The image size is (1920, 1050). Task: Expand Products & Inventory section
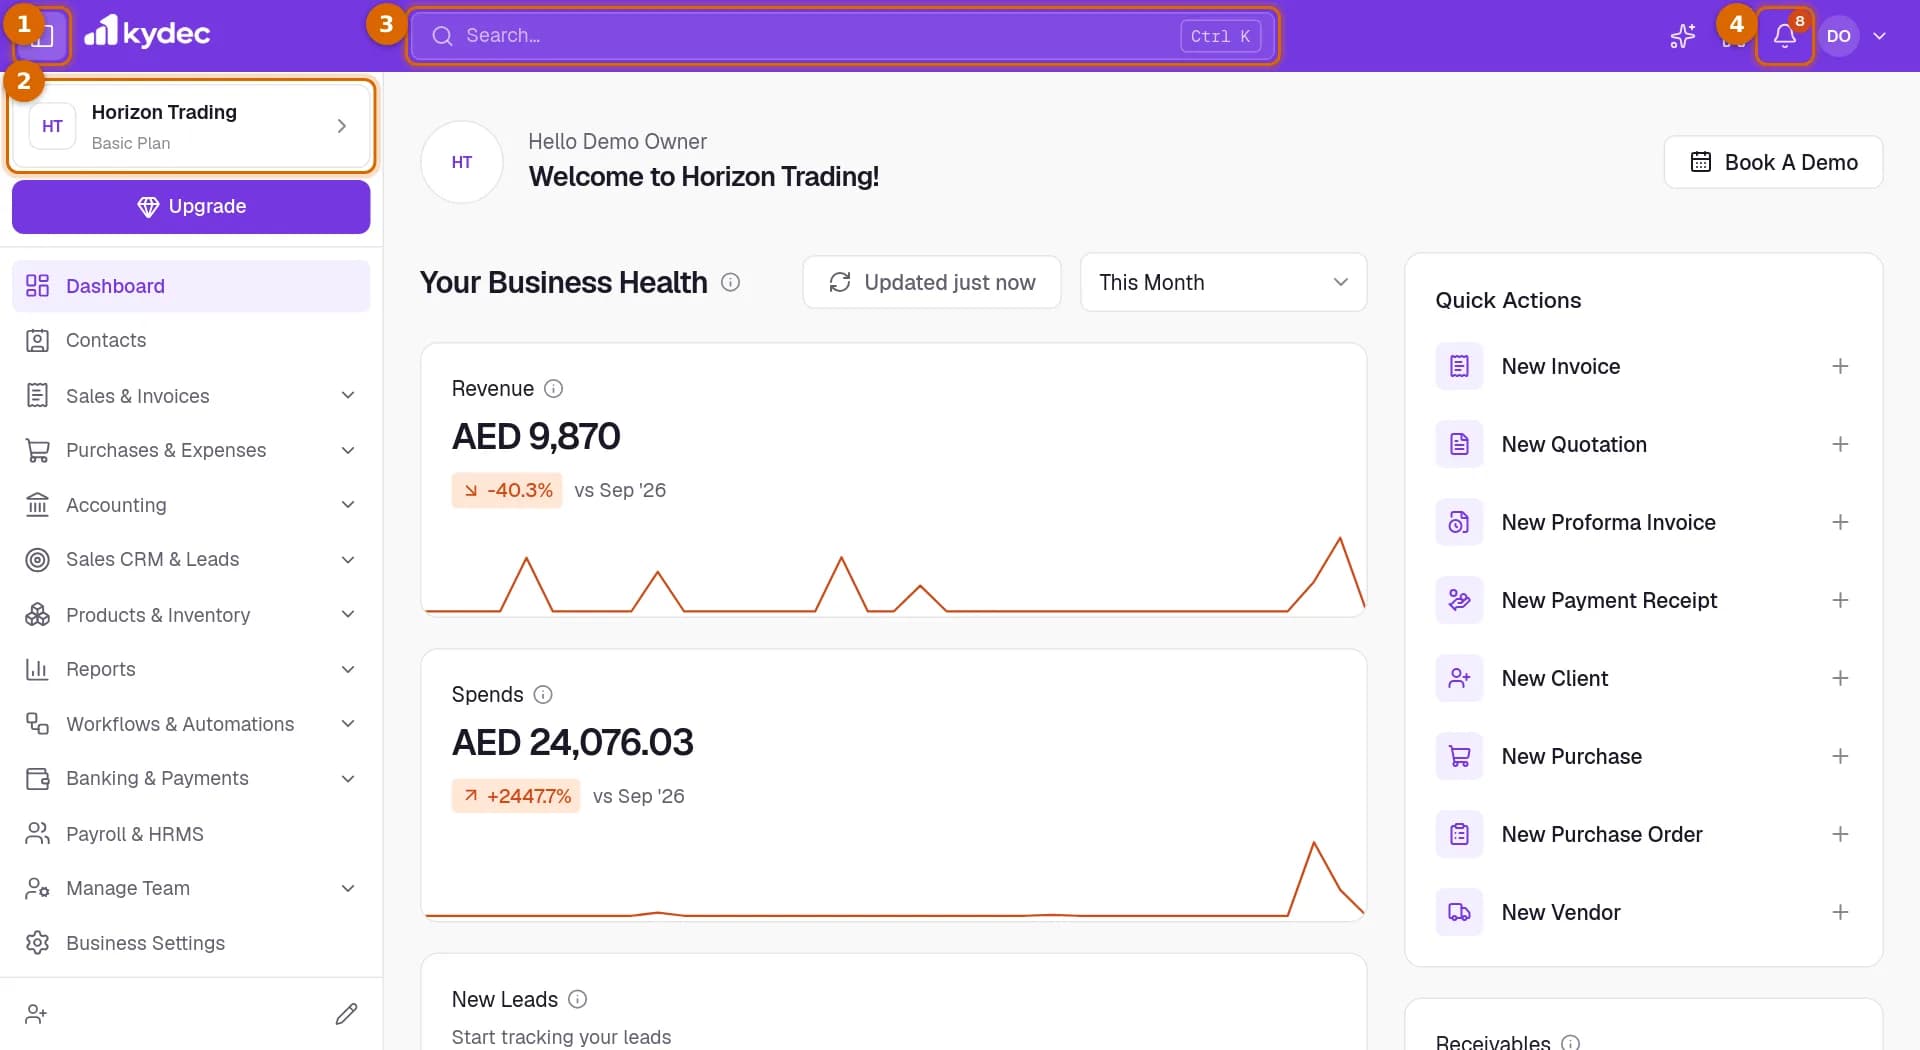[191, 615]
